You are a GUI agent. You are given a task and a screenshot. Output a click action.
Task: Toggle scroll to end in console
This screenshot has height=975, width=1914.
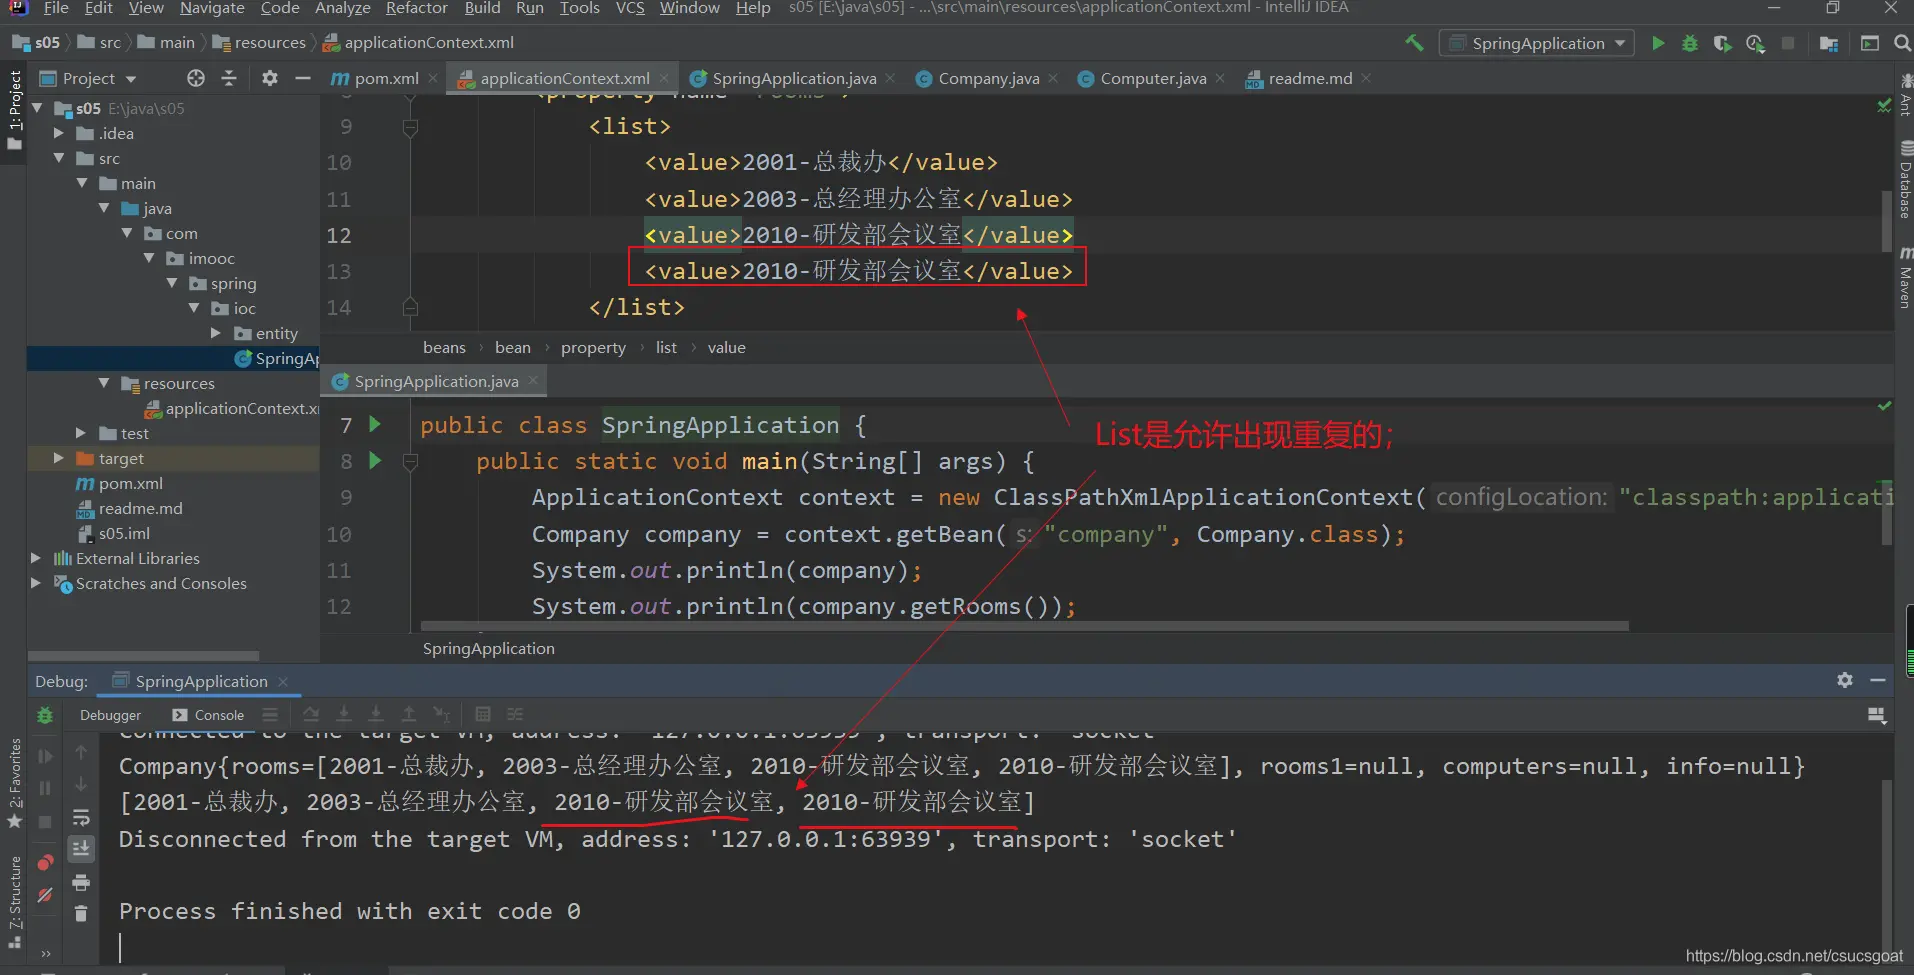pos(81,849)
